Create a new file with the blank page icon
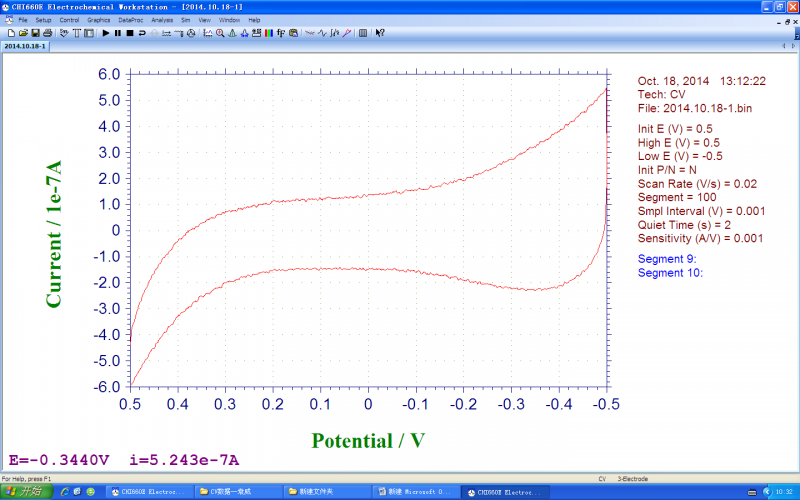This screenshot has width=800, height=500. [x=11, y=33]
